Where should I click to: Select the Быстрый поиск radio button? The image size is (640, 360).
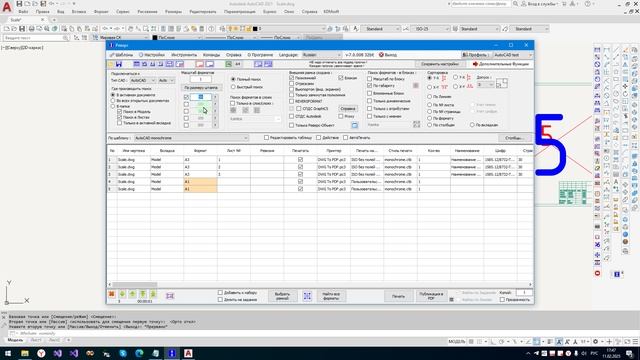(233, 87)
